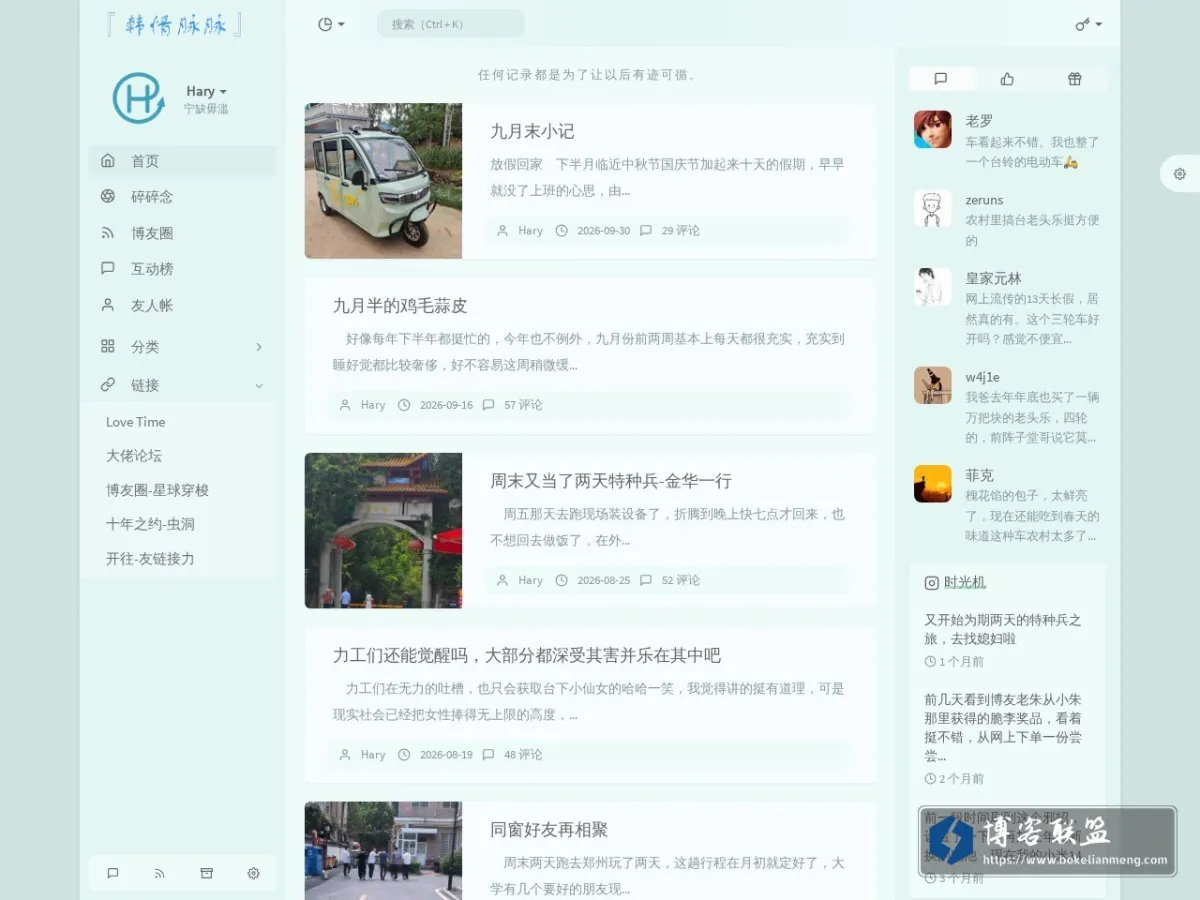
Task: Click the Instagram-style icon beside 时光机
Action: point(932,582)
